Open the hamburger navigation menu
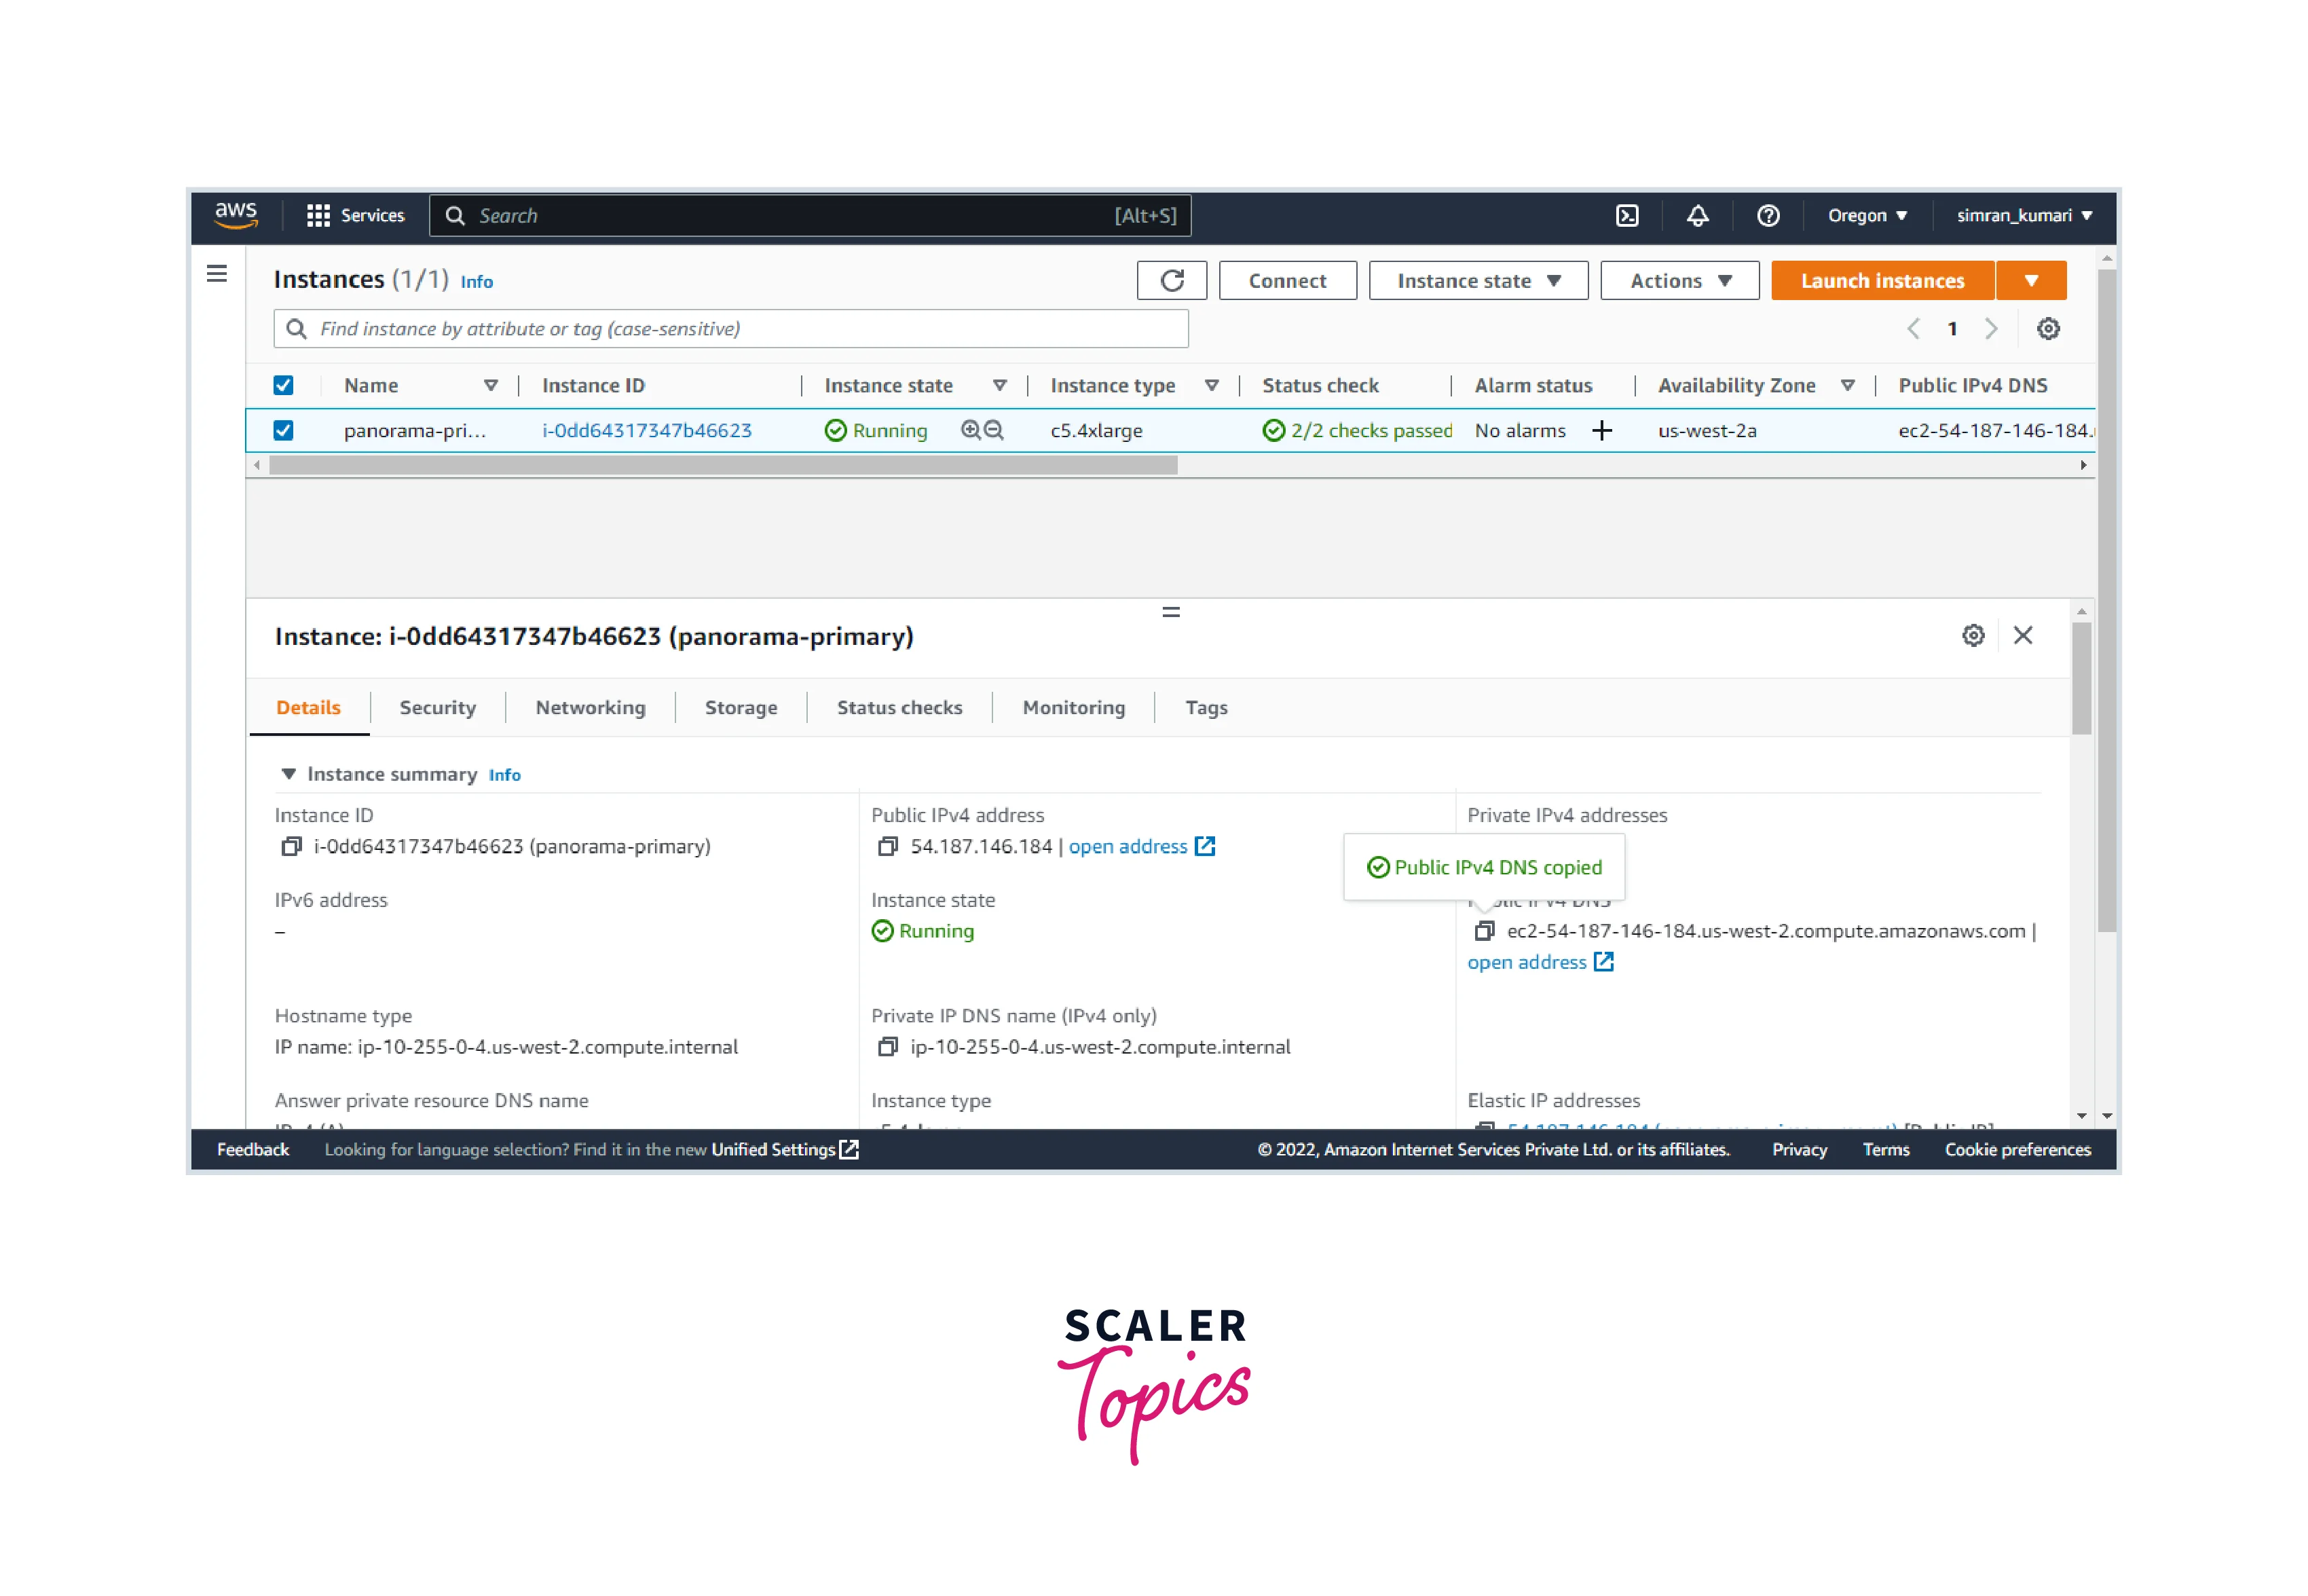 click(217, 274)
